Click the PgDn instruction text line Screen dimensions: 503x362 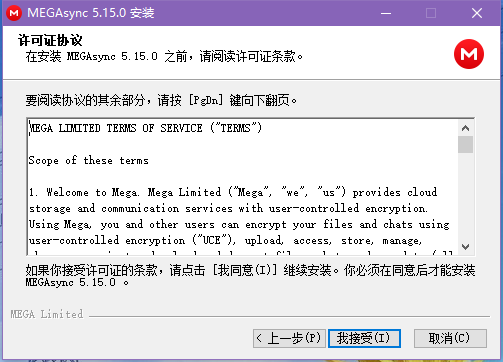click(161, 100)
